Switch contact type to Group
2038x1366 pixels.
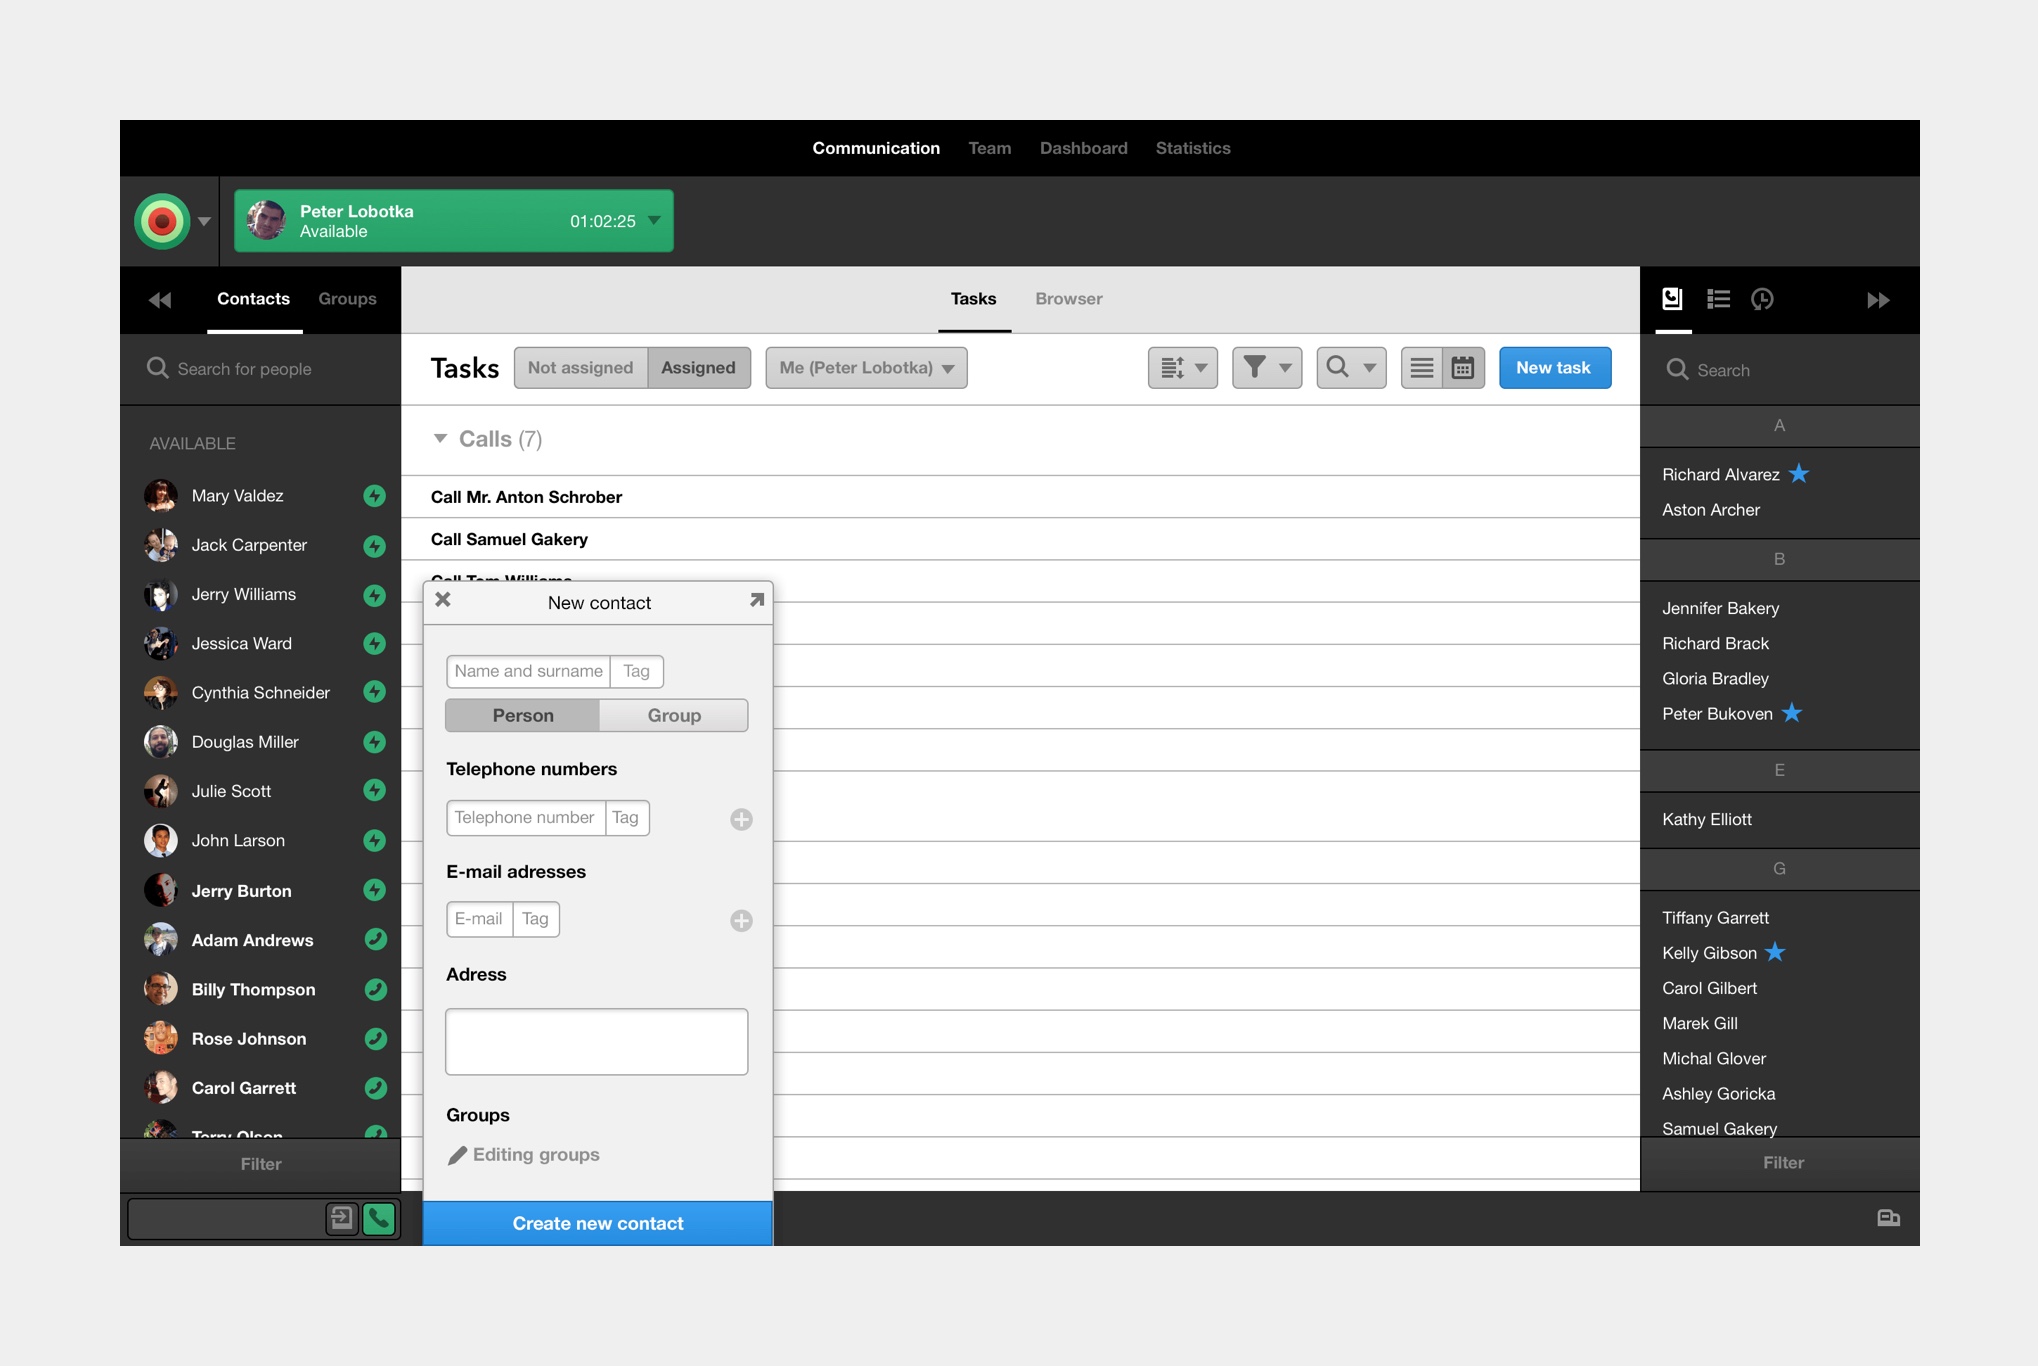click(673, 714)
